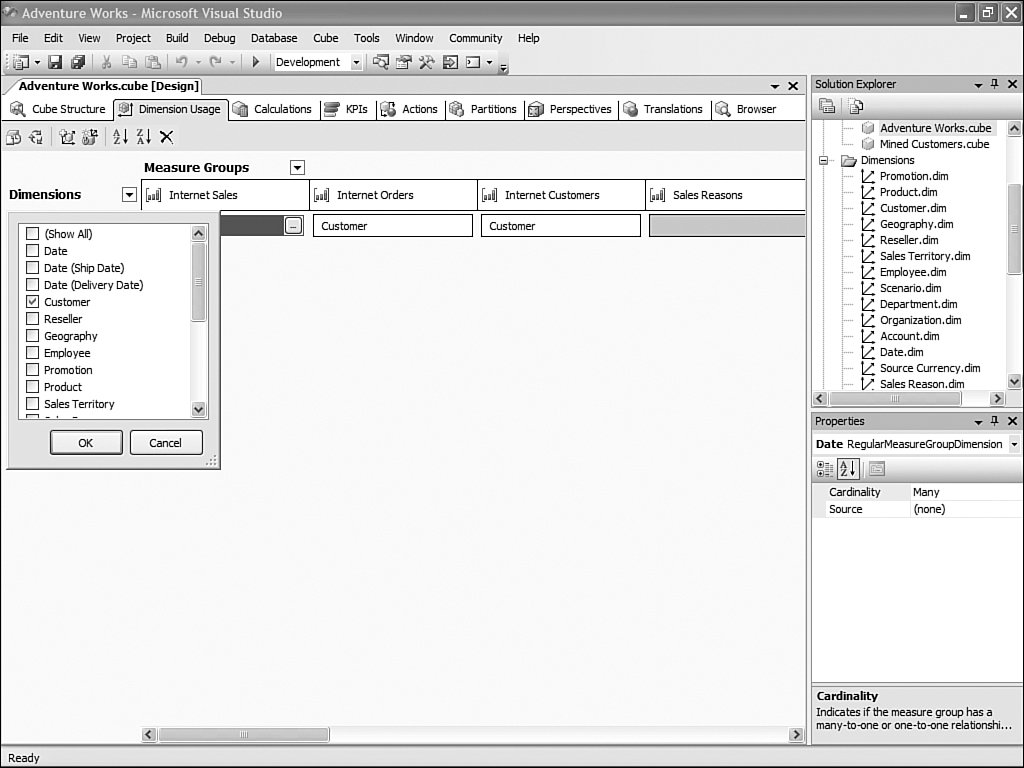Click the ellipsis button in the Internet Sales cell
Image resolution: width=1024 pixels, height=768 pixels.
(x=294, y=226)
